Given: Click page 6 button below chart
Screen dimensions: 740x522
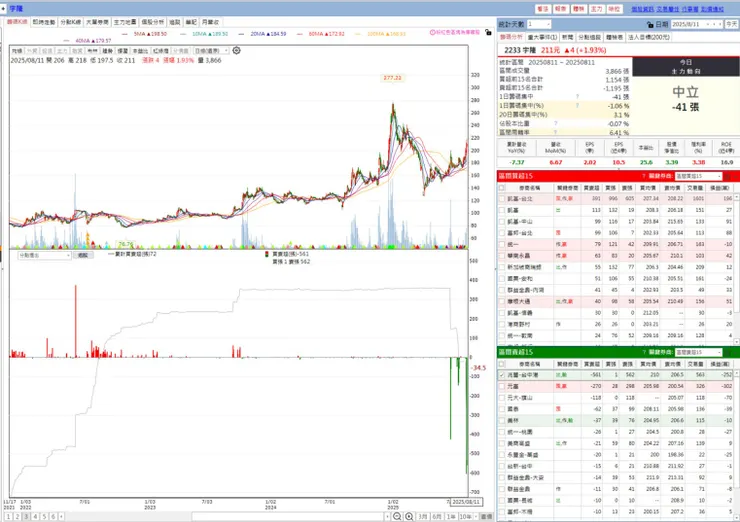Looking at the screenshot, I should pos(53,517).
